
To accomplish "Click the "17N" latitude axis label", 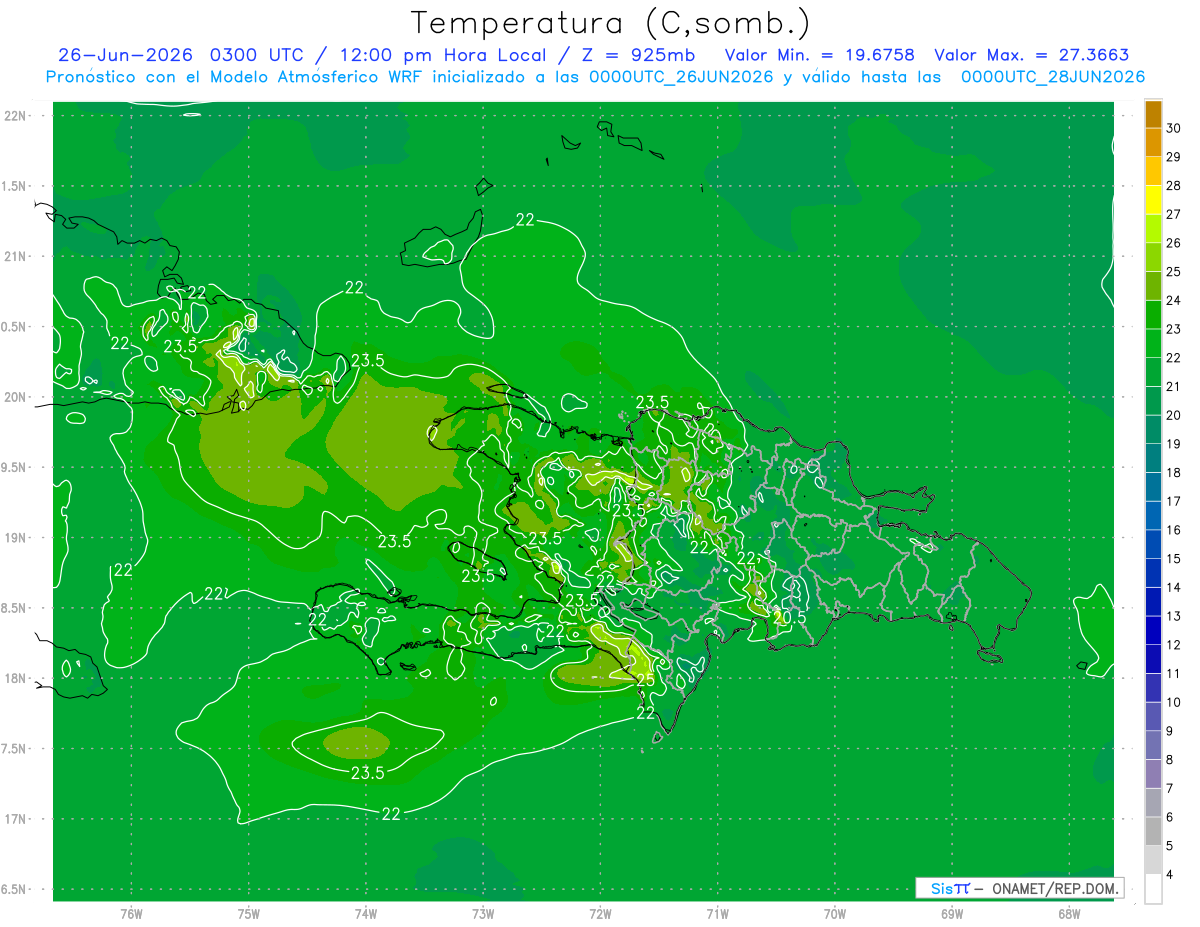I will pos(16,819).
